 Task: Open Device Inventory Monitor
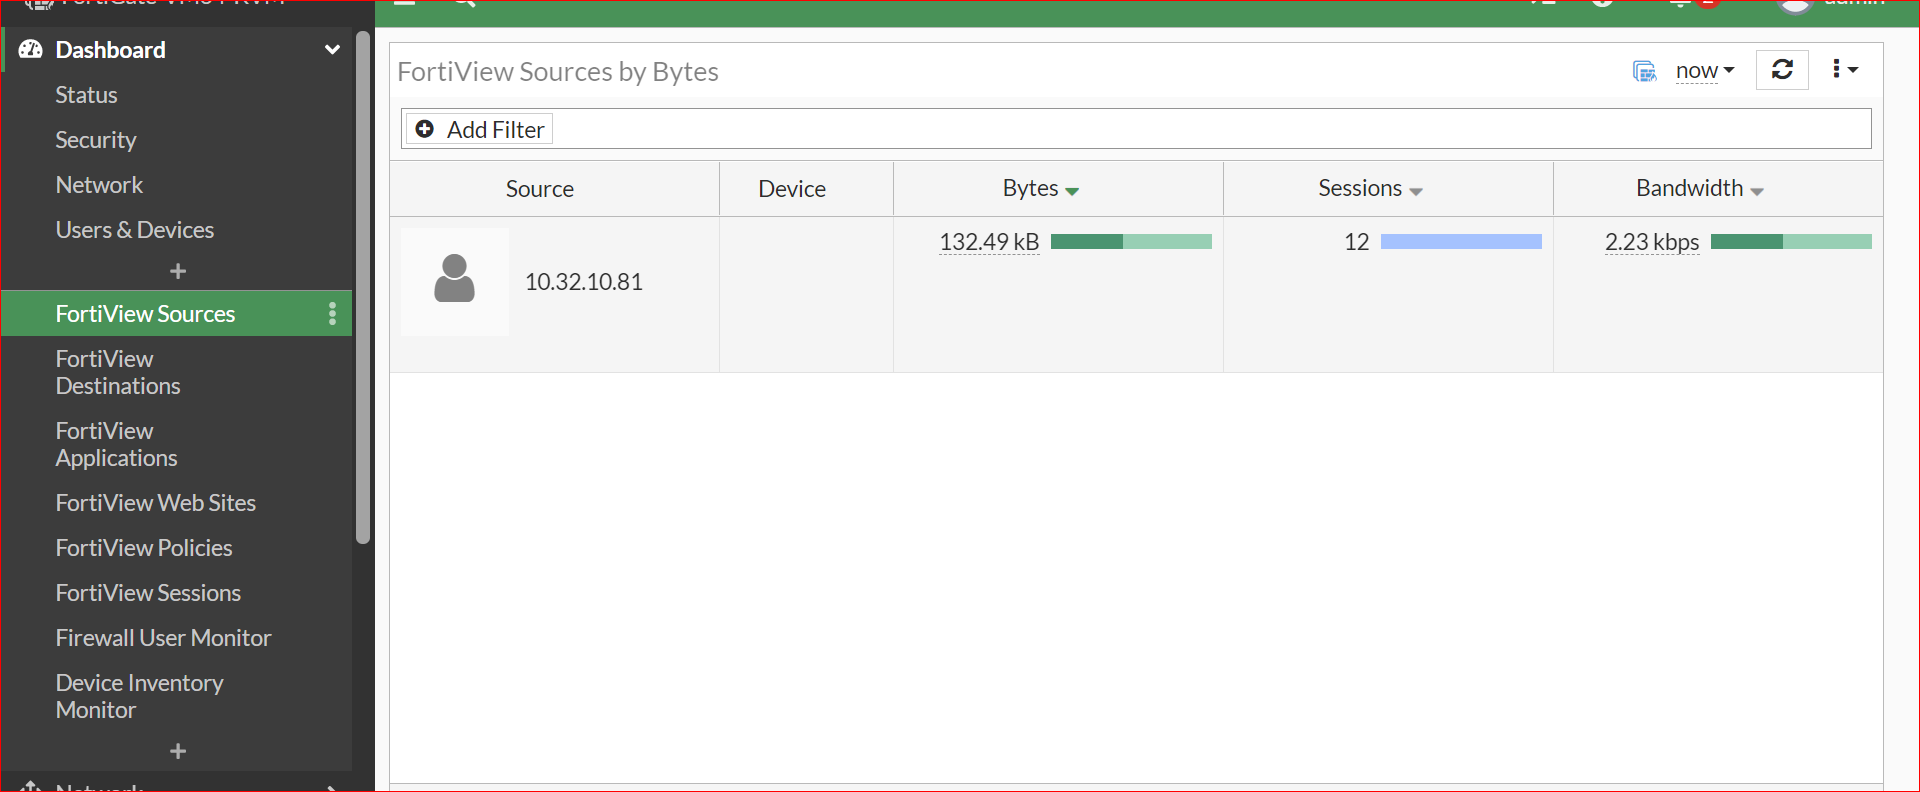(x=139, y=696)
